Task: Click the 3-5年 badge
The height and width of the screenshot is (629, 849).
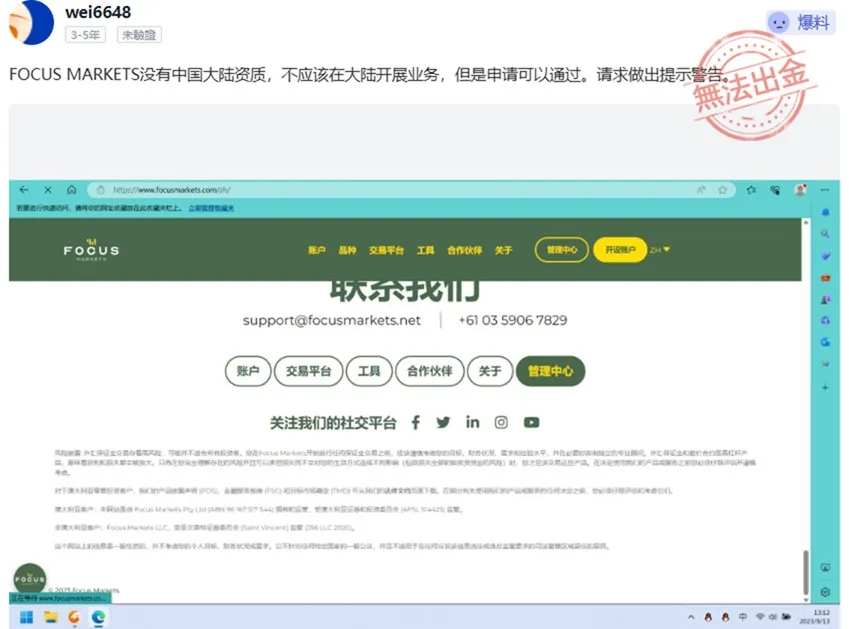Action: [85, 35]
